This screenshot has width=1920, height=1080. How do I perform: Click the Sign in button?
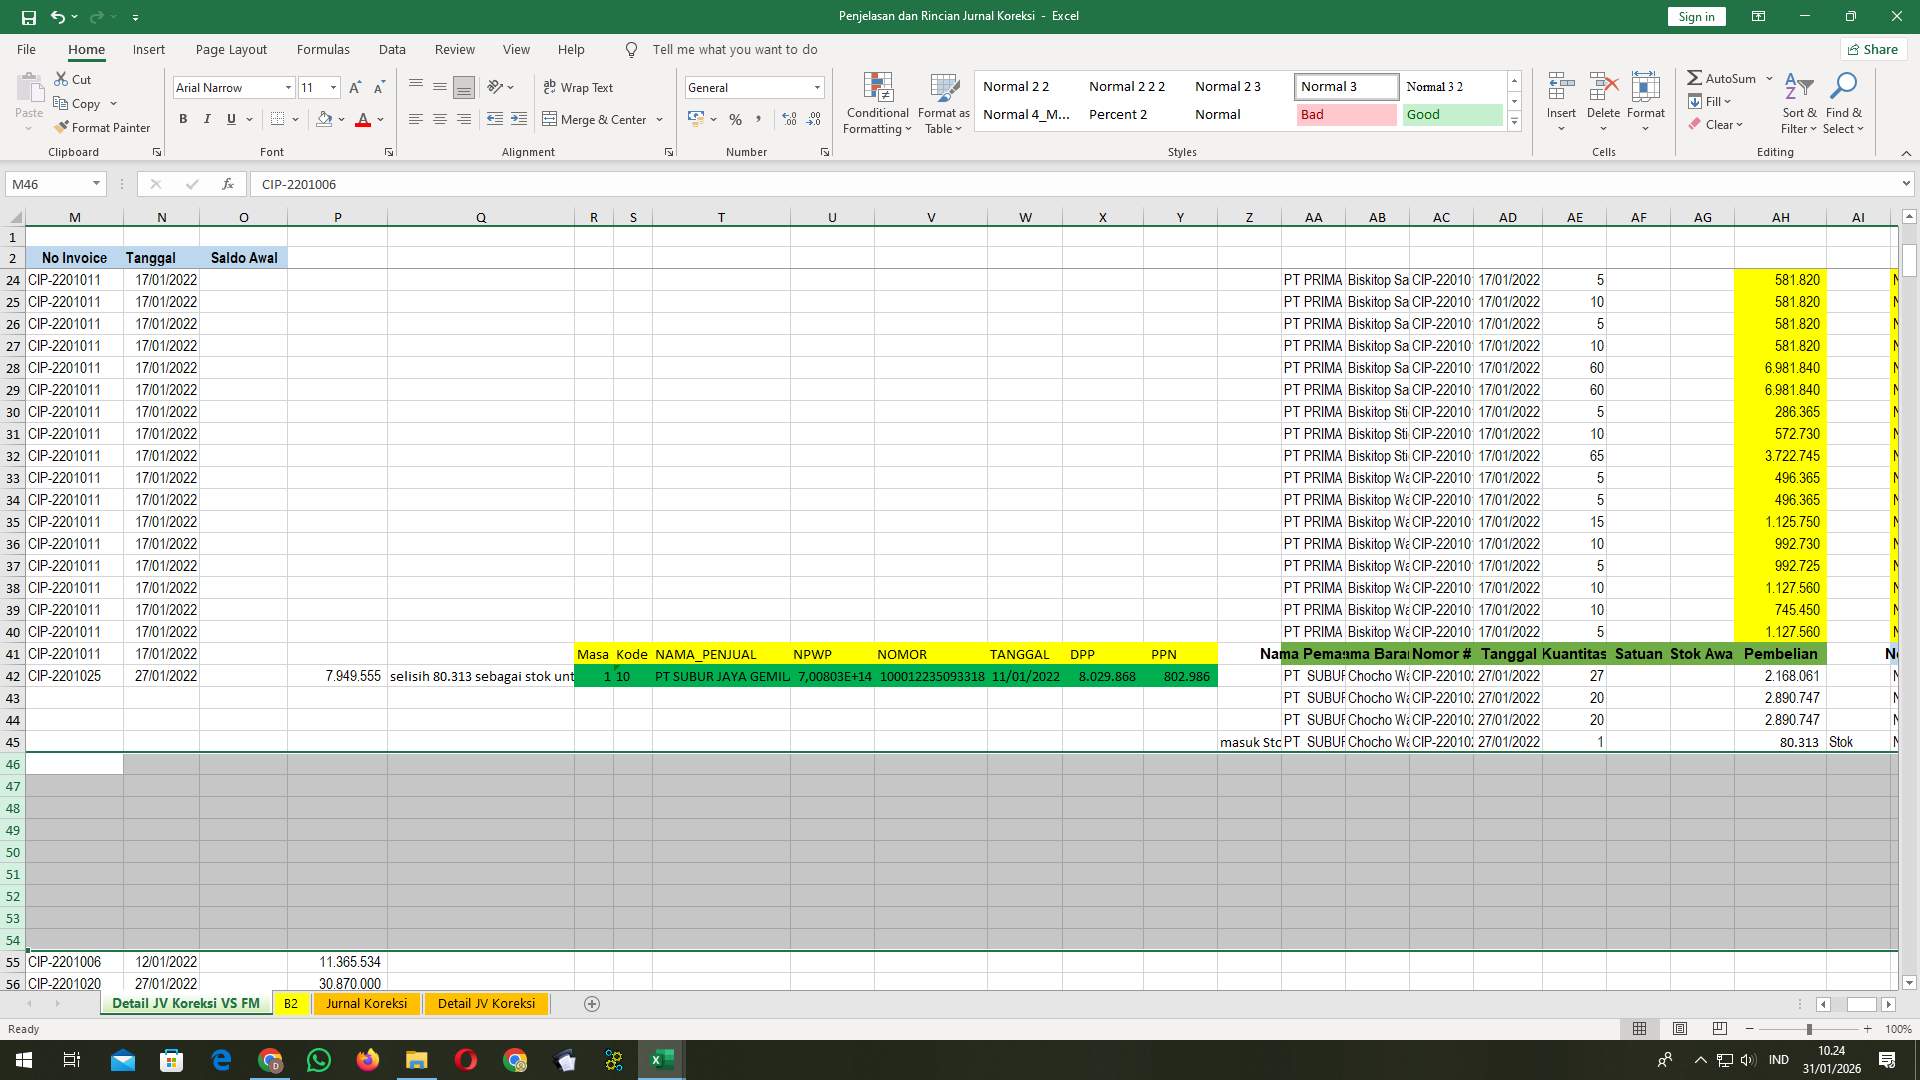point(1696,16)
